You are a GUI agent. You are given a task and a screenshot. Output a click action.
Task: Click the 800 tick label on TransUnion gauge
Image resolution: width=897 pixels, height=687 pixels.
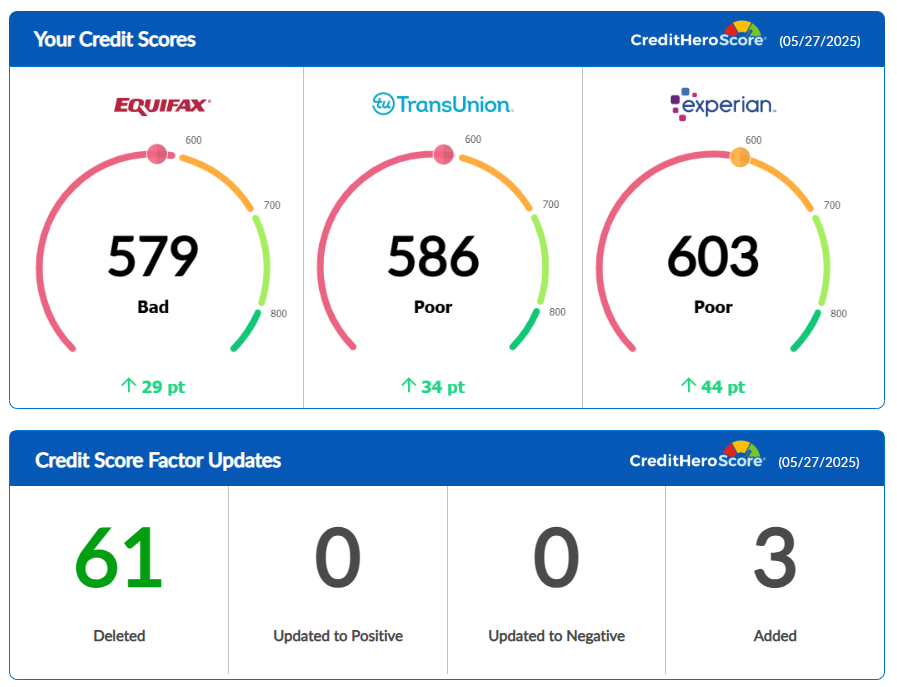[x=558, y=312]
